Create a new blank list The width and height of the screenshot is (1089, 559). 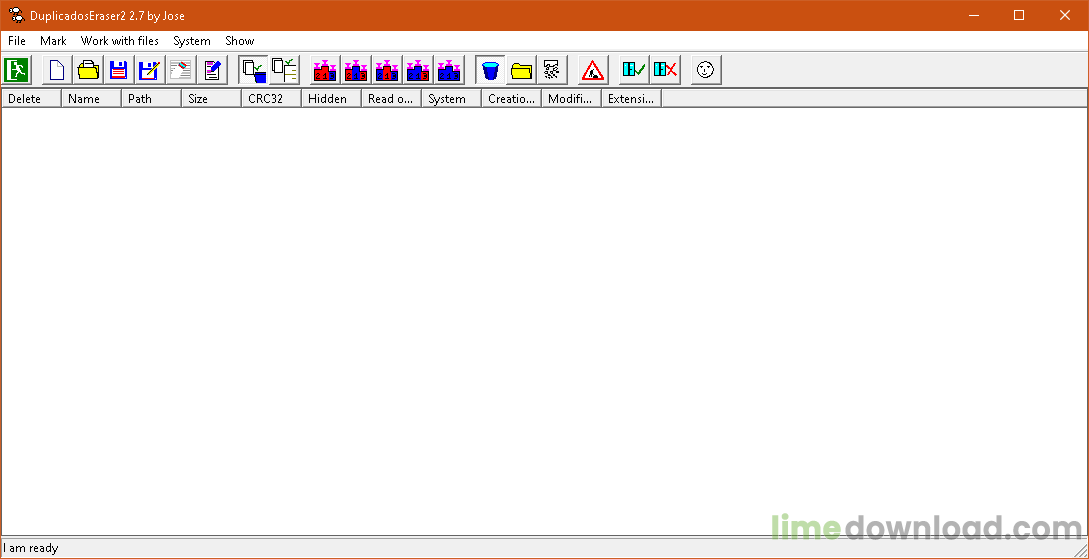(57, 70)
